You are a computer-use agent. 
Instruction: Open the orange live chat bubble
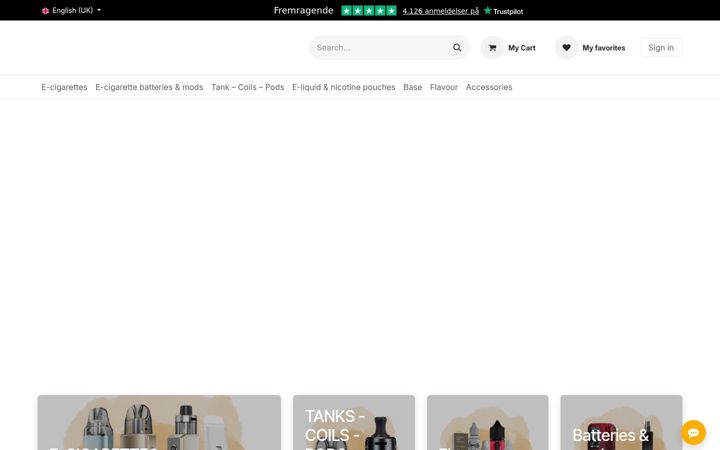[x=693, y=433]
